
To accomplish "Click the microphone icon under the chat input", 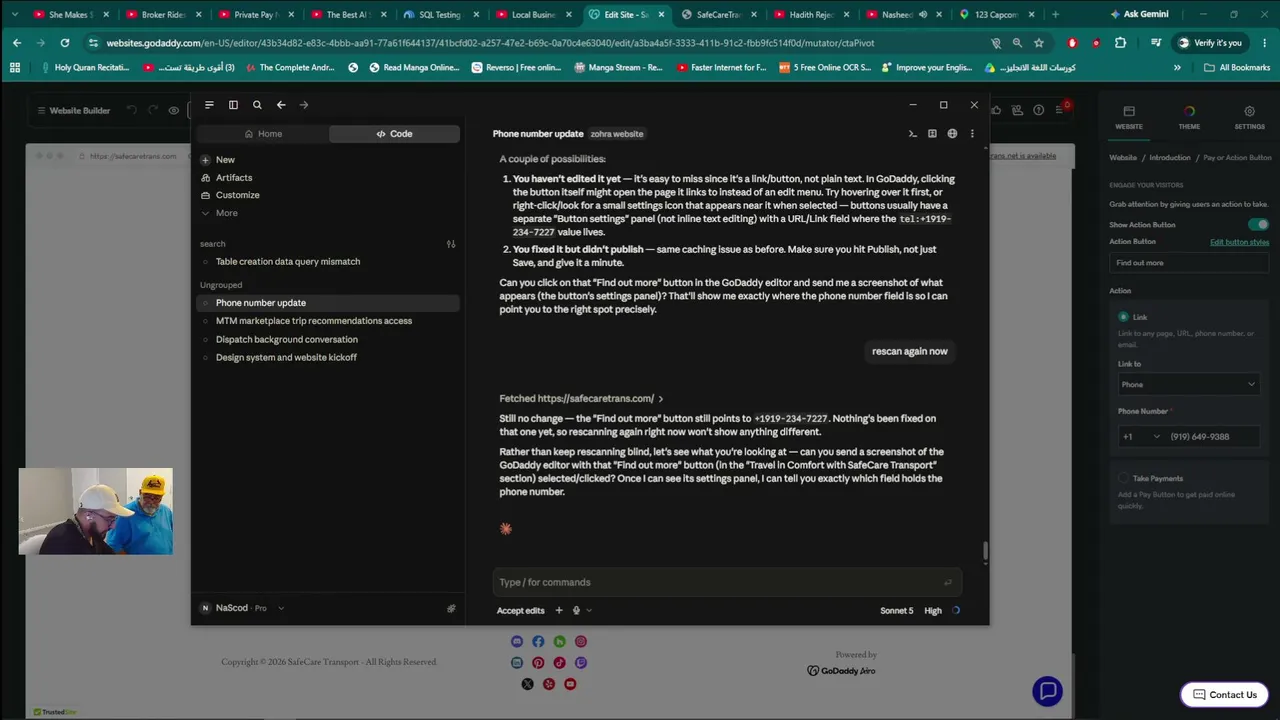I will 576,610.
